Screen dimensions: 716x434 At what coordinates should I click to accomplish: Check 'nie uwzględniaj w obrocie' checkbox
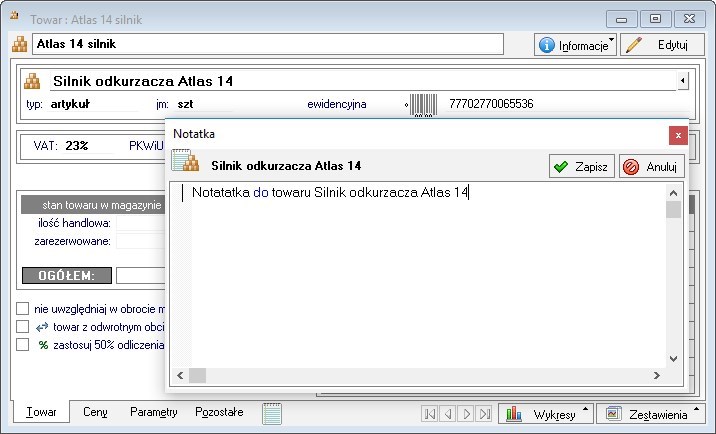pos(22,309)
